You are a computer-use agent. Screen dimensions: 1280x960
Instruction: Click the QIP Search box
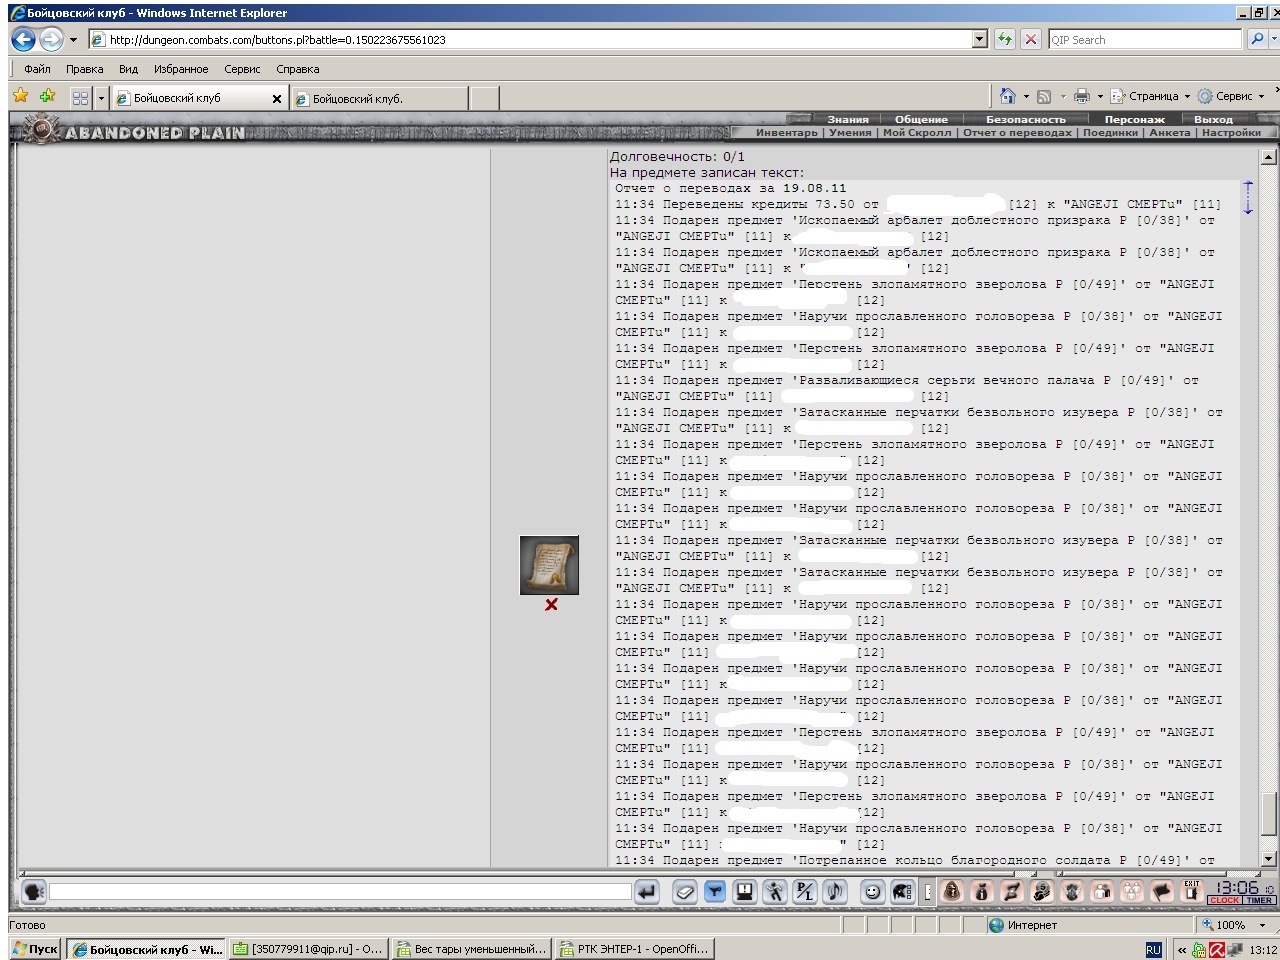(x=1145, y=40)
